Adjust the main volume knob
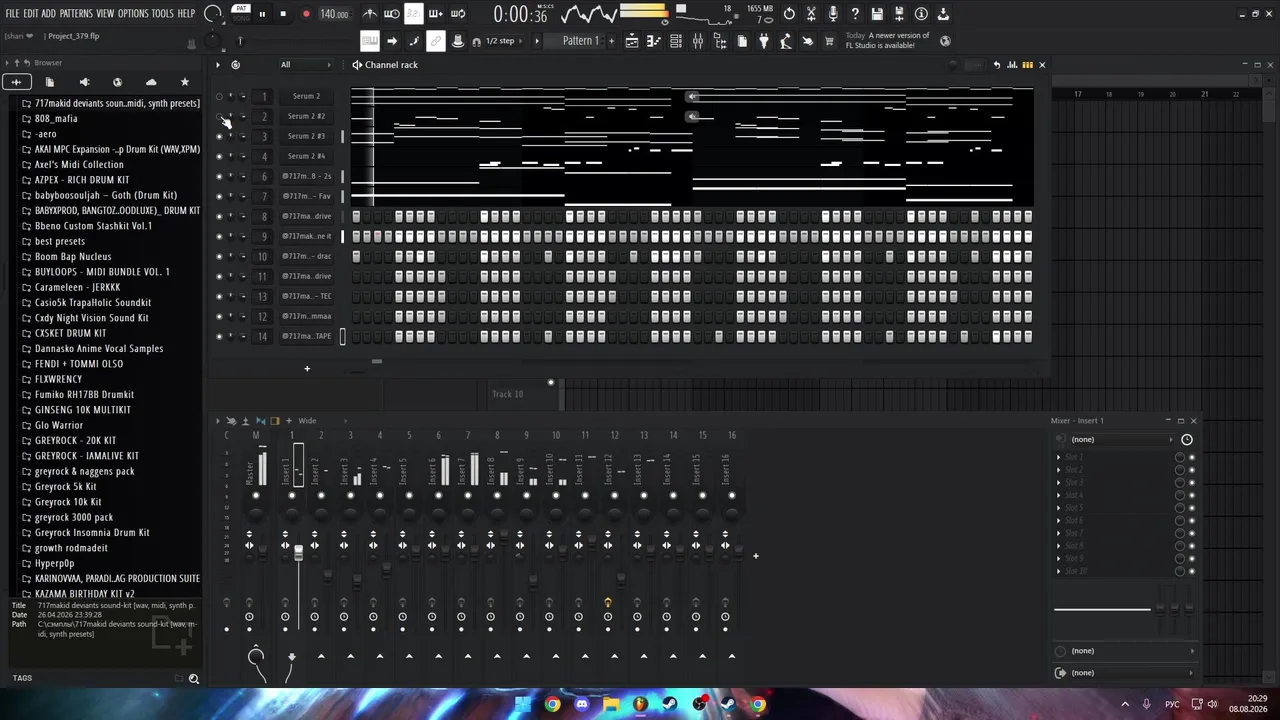This screenshot has height=720, width=1280. (213, 14)
